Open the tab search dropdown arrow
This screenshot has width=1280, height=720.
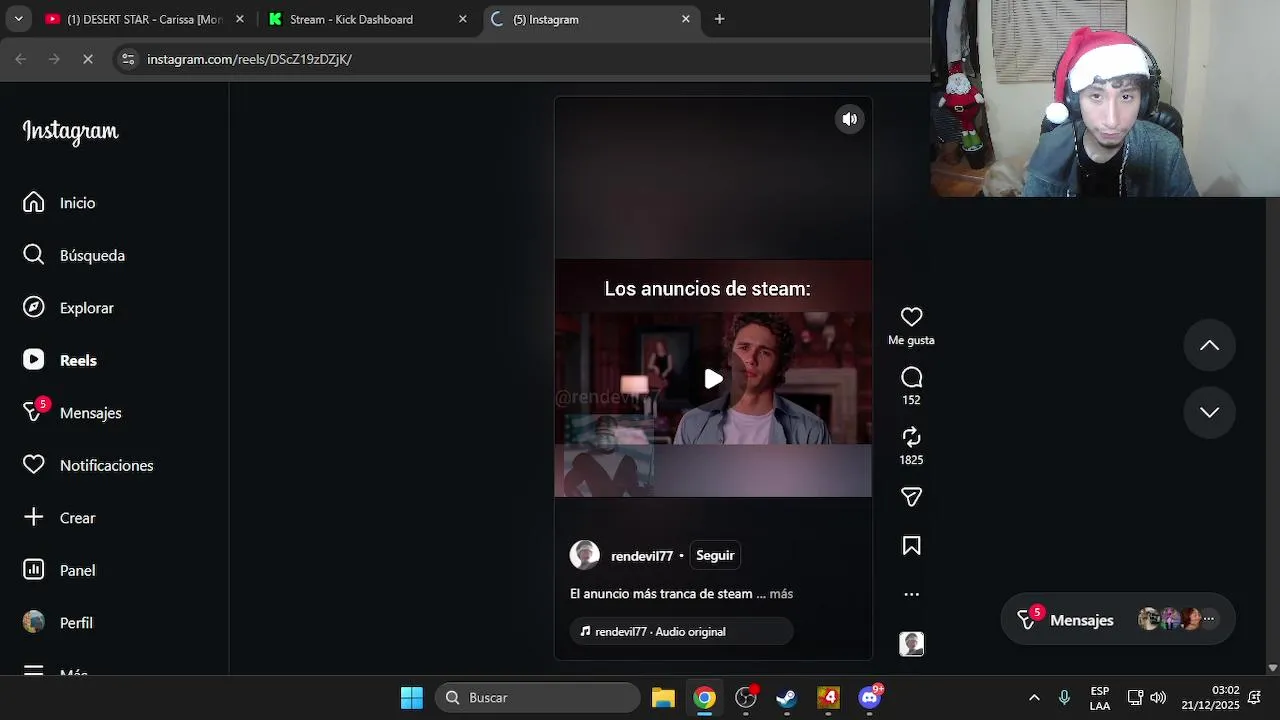(x=18, y=19)
